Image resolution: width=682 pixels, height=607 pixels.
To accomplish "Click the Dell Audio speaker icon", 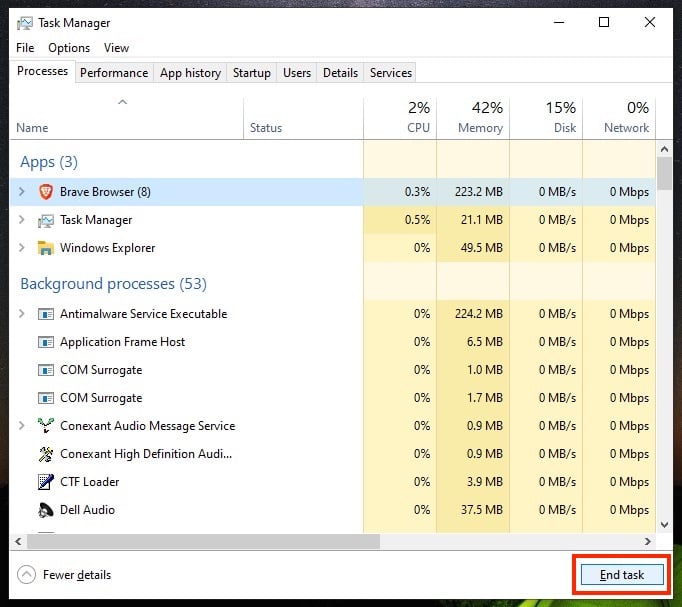I will point(46,510).
